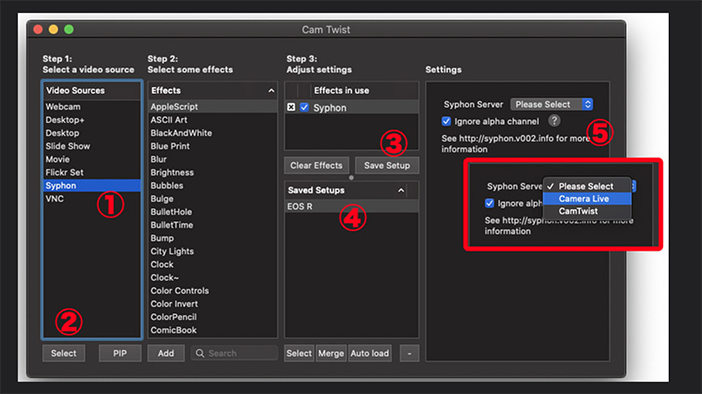Select Bump effect
The height and width of the screenshot is (394, 702).
coord(213,238)
